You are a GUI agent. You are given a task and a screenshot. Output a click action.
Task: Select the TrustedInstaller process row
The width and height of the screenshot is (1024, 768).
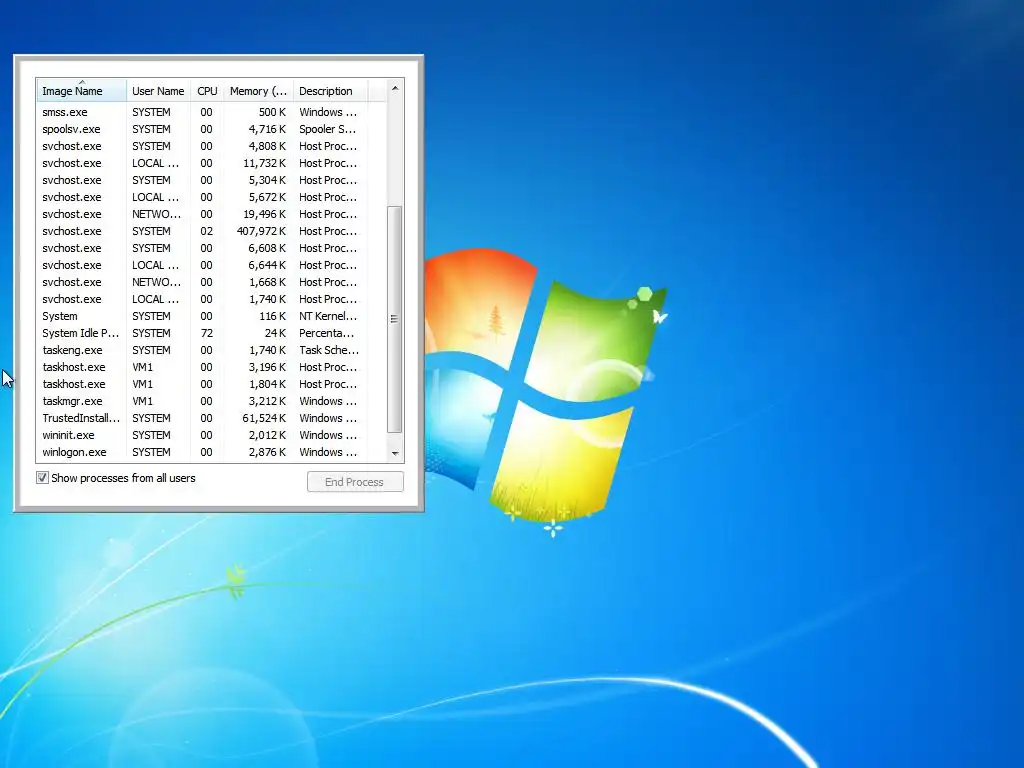(x=201, y=418)
